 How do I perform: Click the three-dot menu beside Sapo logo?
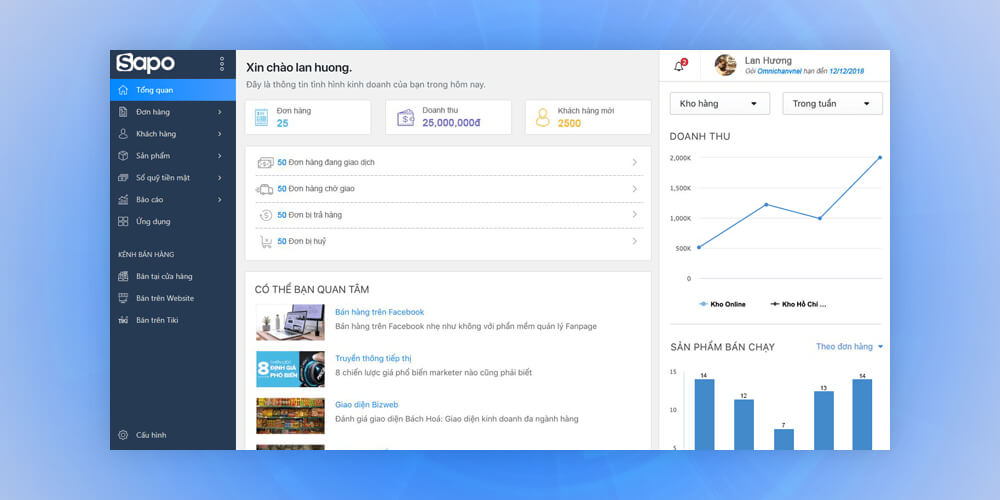pos(222,64)
